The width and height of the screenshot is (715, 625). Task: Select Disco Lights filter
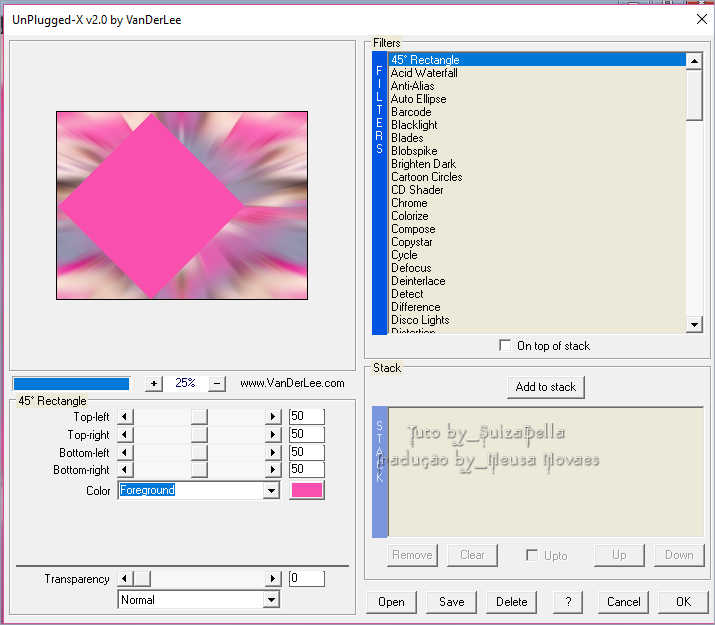pos(537,320)
